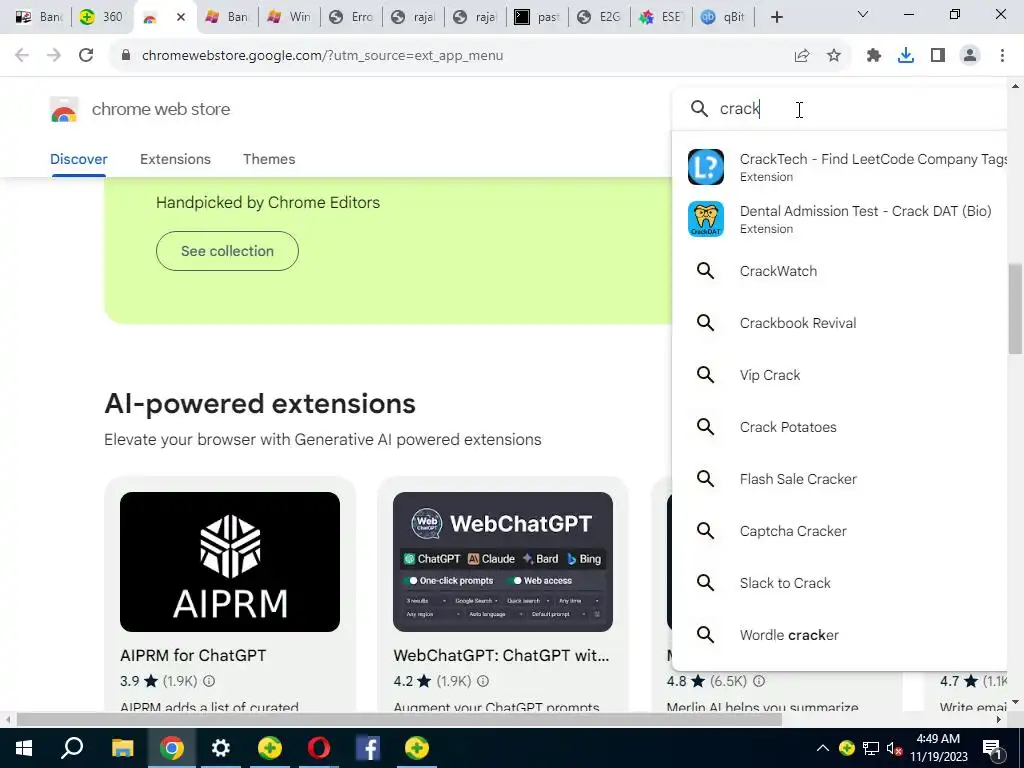Image resolution: width=1024 pixels, height=768 pixels.
Task: Share this page via the share icon
Action: click(802, 56)
